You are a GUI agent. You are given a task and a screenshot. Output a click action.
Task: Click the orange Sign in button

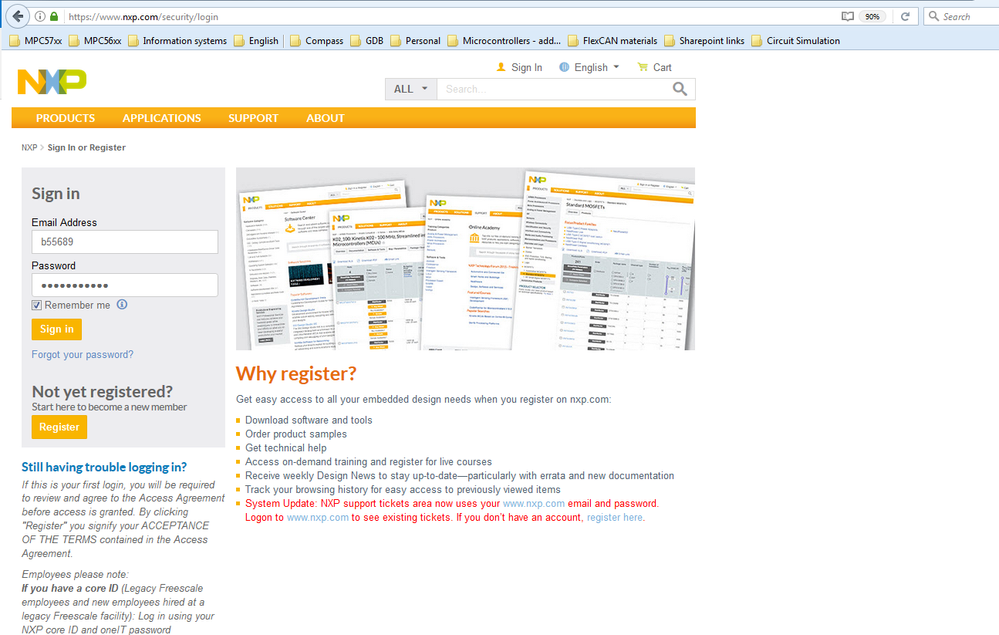click(x=57, y=329)
